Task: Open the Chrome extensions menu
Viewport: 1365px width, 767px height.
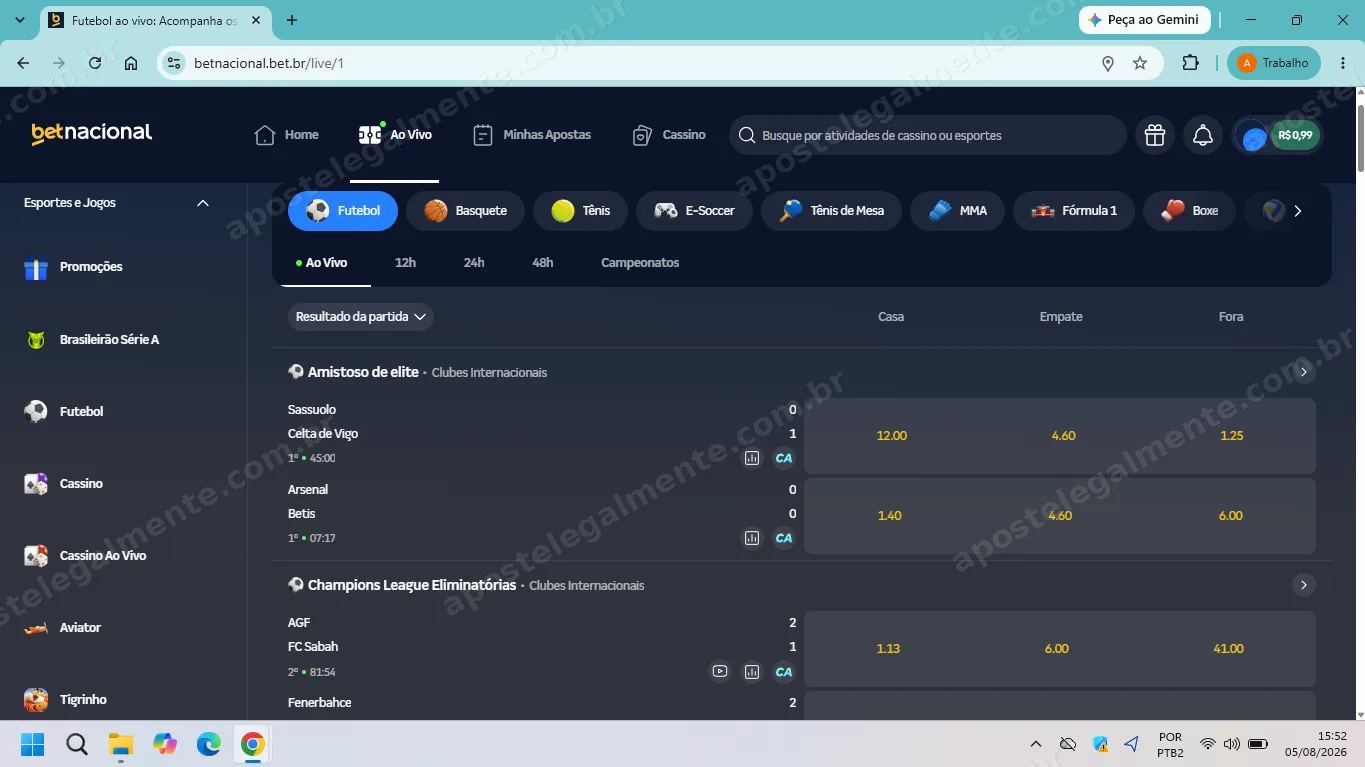Action: [1190, 63]
